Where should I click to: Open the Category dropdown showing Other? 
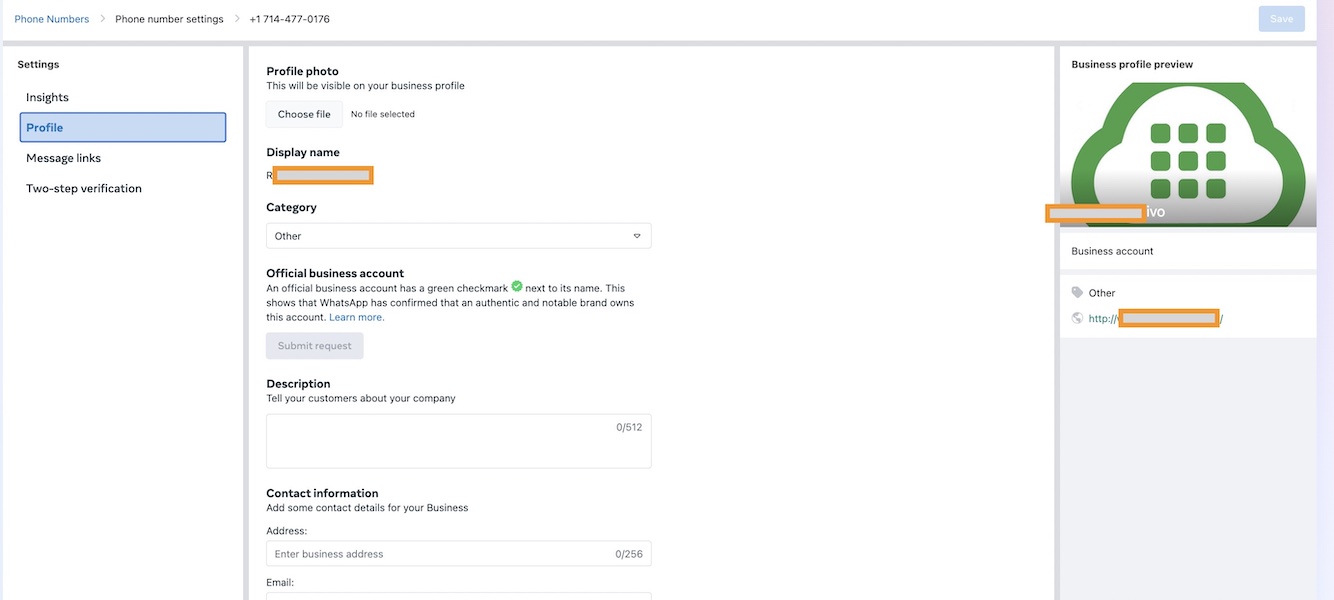(x=458, y=236)
